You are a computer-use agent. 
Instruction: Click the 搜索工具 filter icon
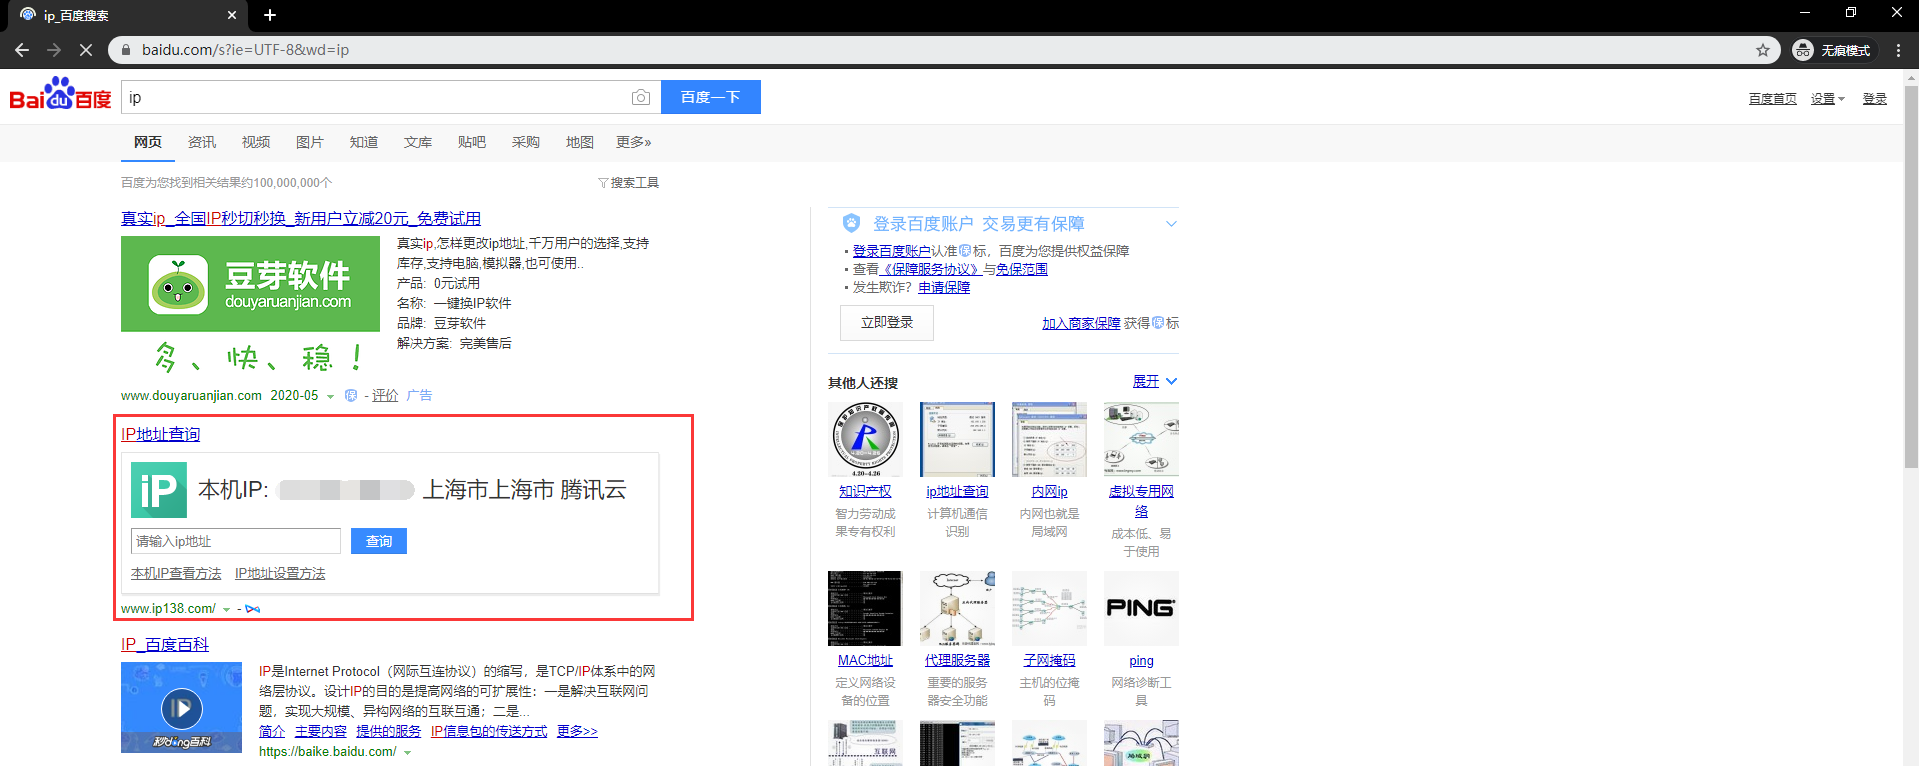[x=603, y=183]
